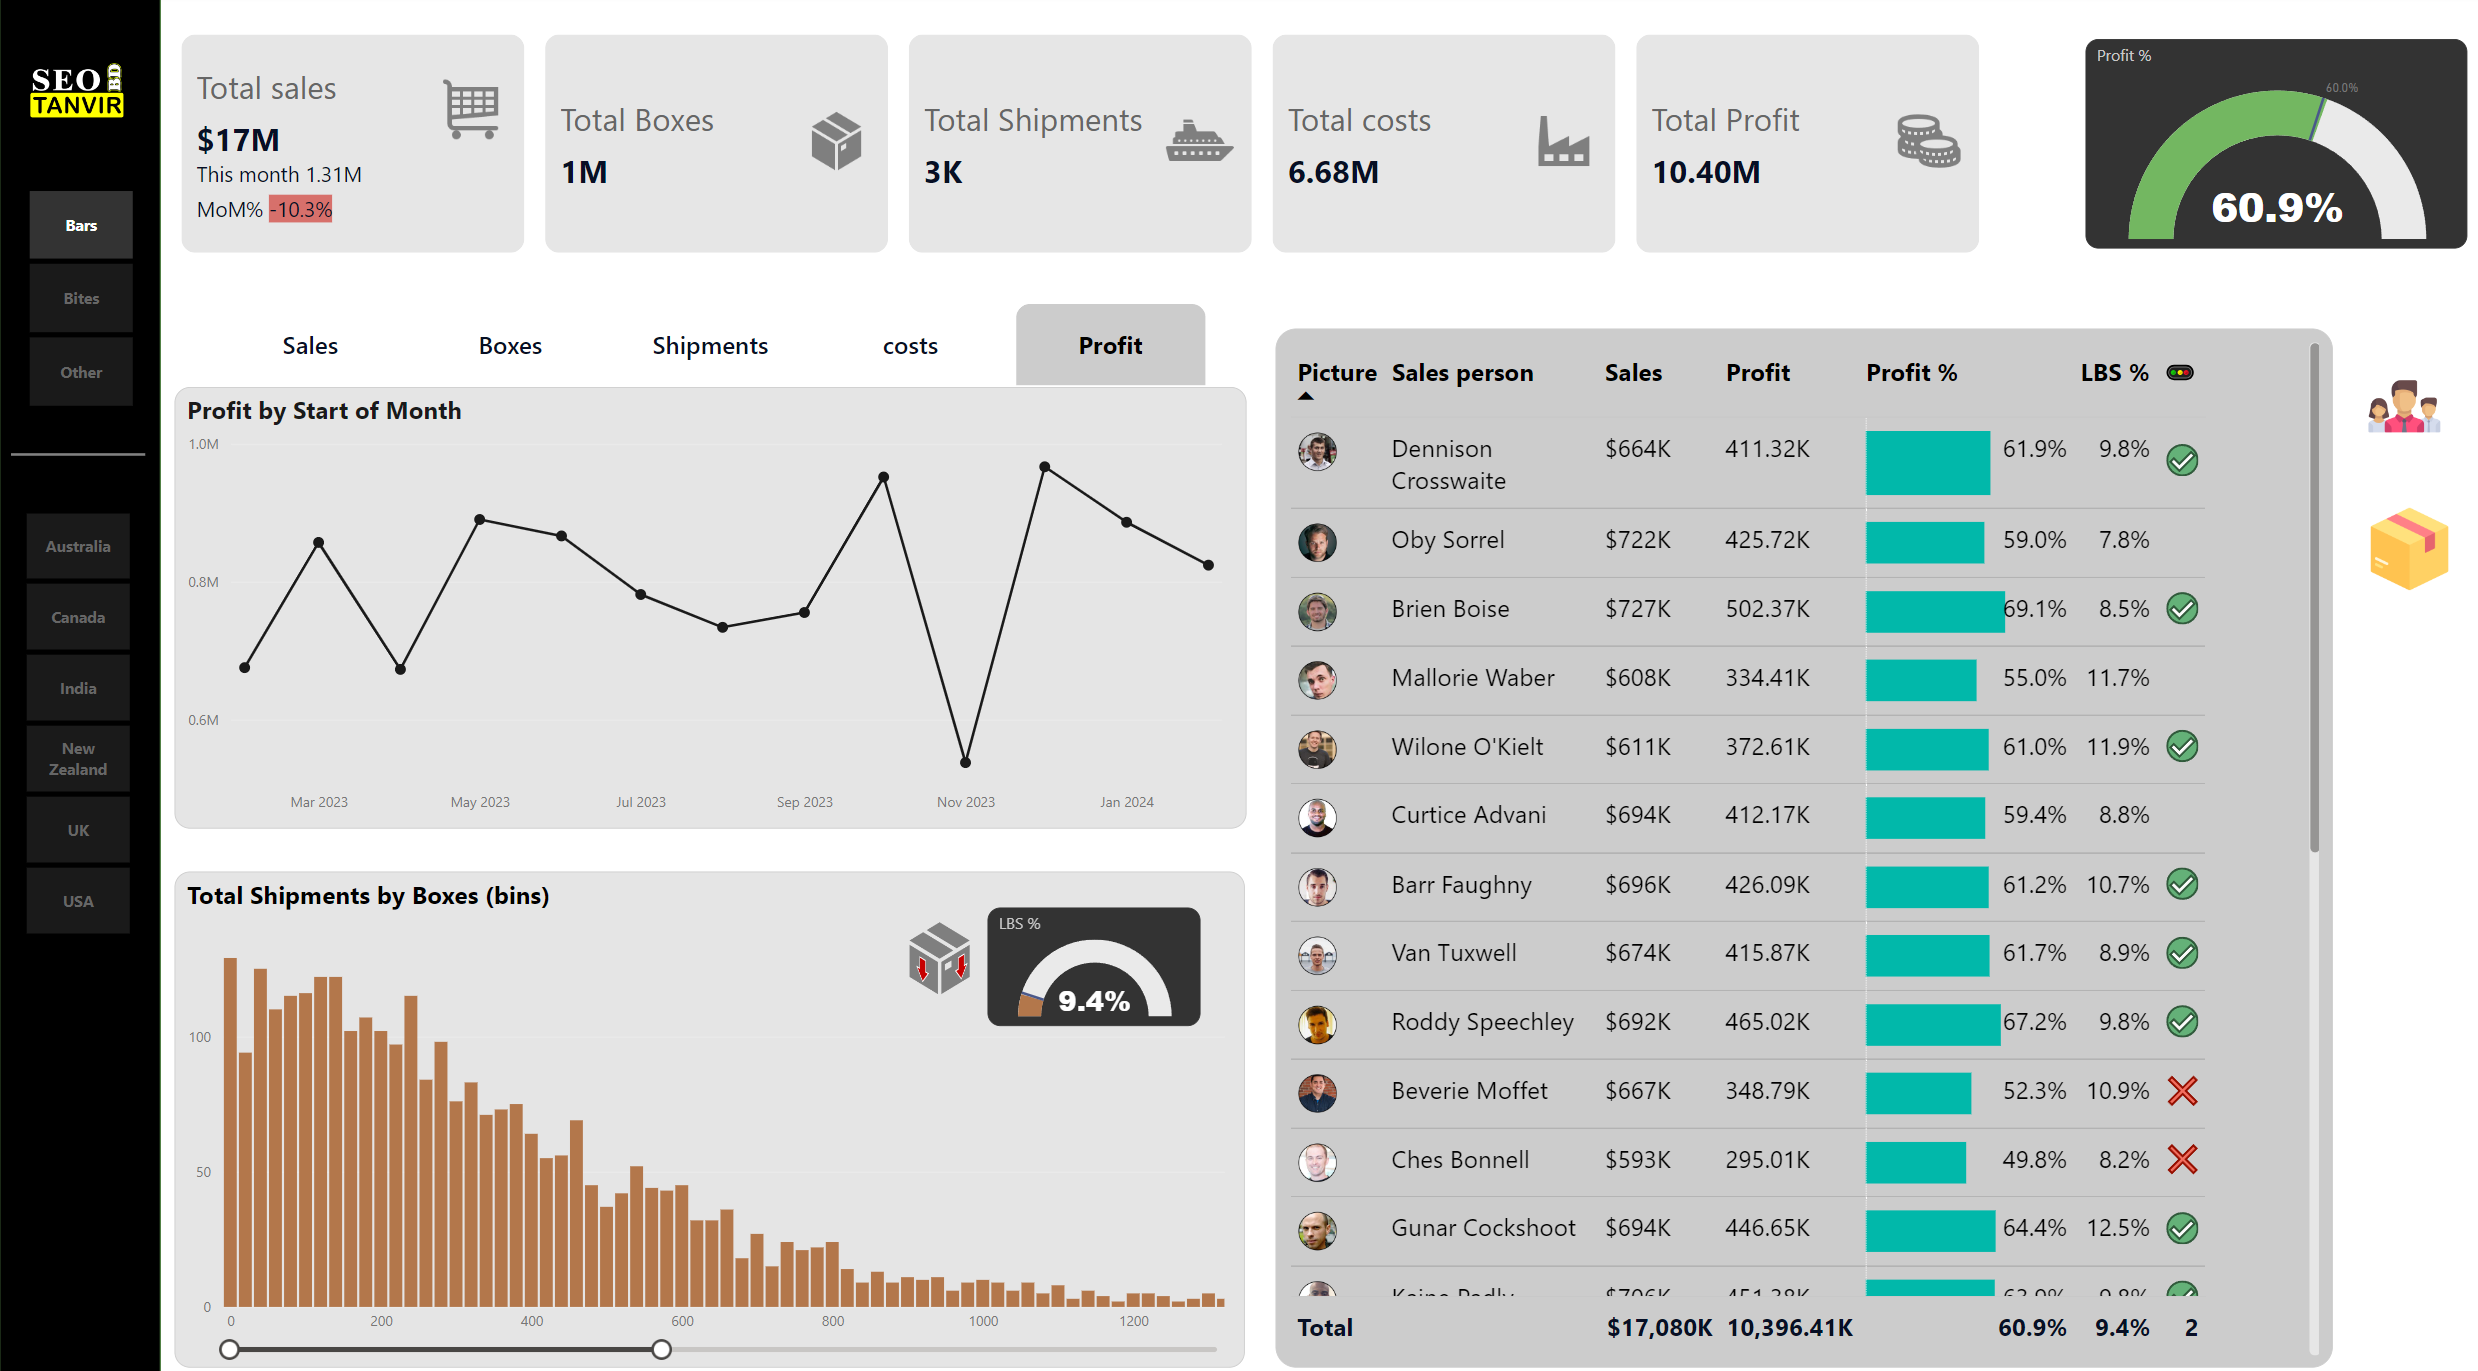The height and width of the screenshot is (1371, 2478).
Task: Click Wilone O'Kielt's profile picture
Action: point(1317,749)
